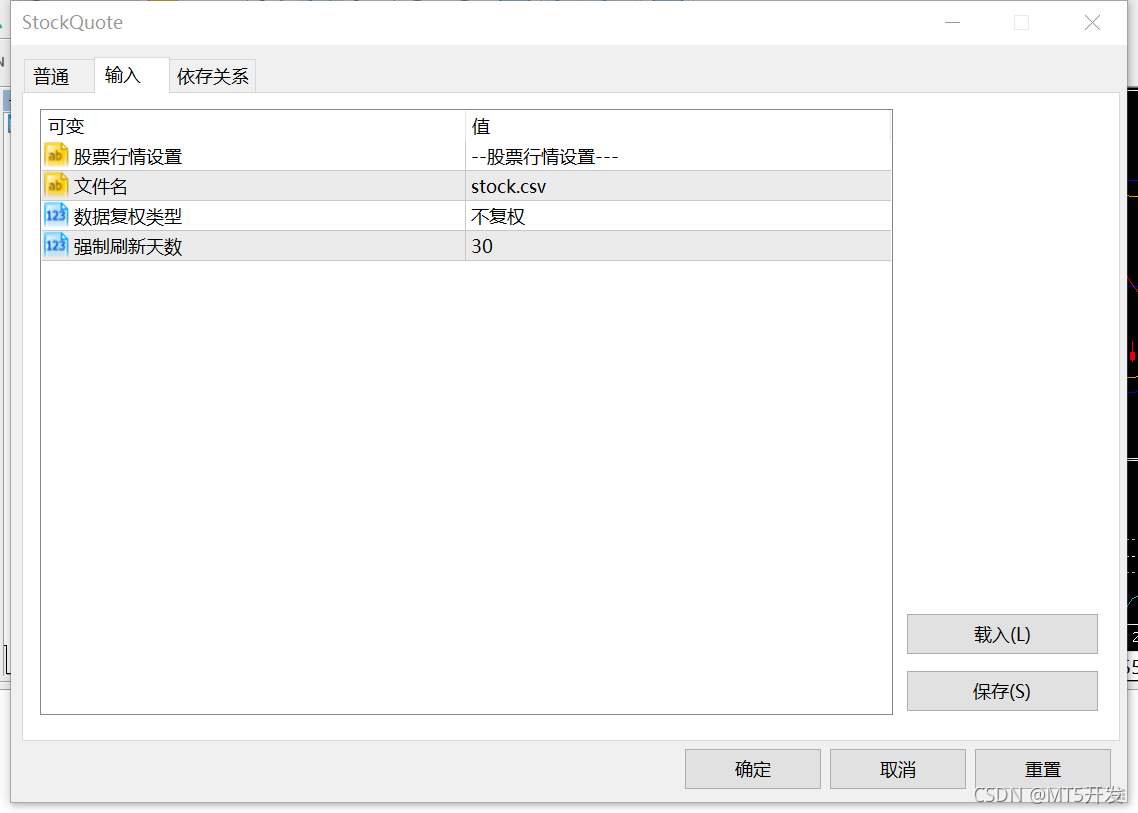Click the --股票行情设置--- value cell
Image resolution: width=1138 pixels, height=813 pixels.
click(545, 155)
